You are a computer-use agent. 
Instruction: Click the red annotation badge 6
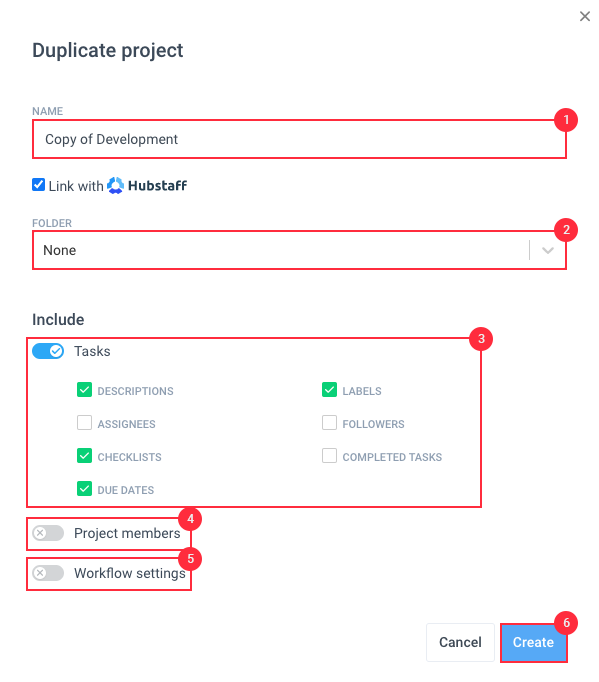566,623
